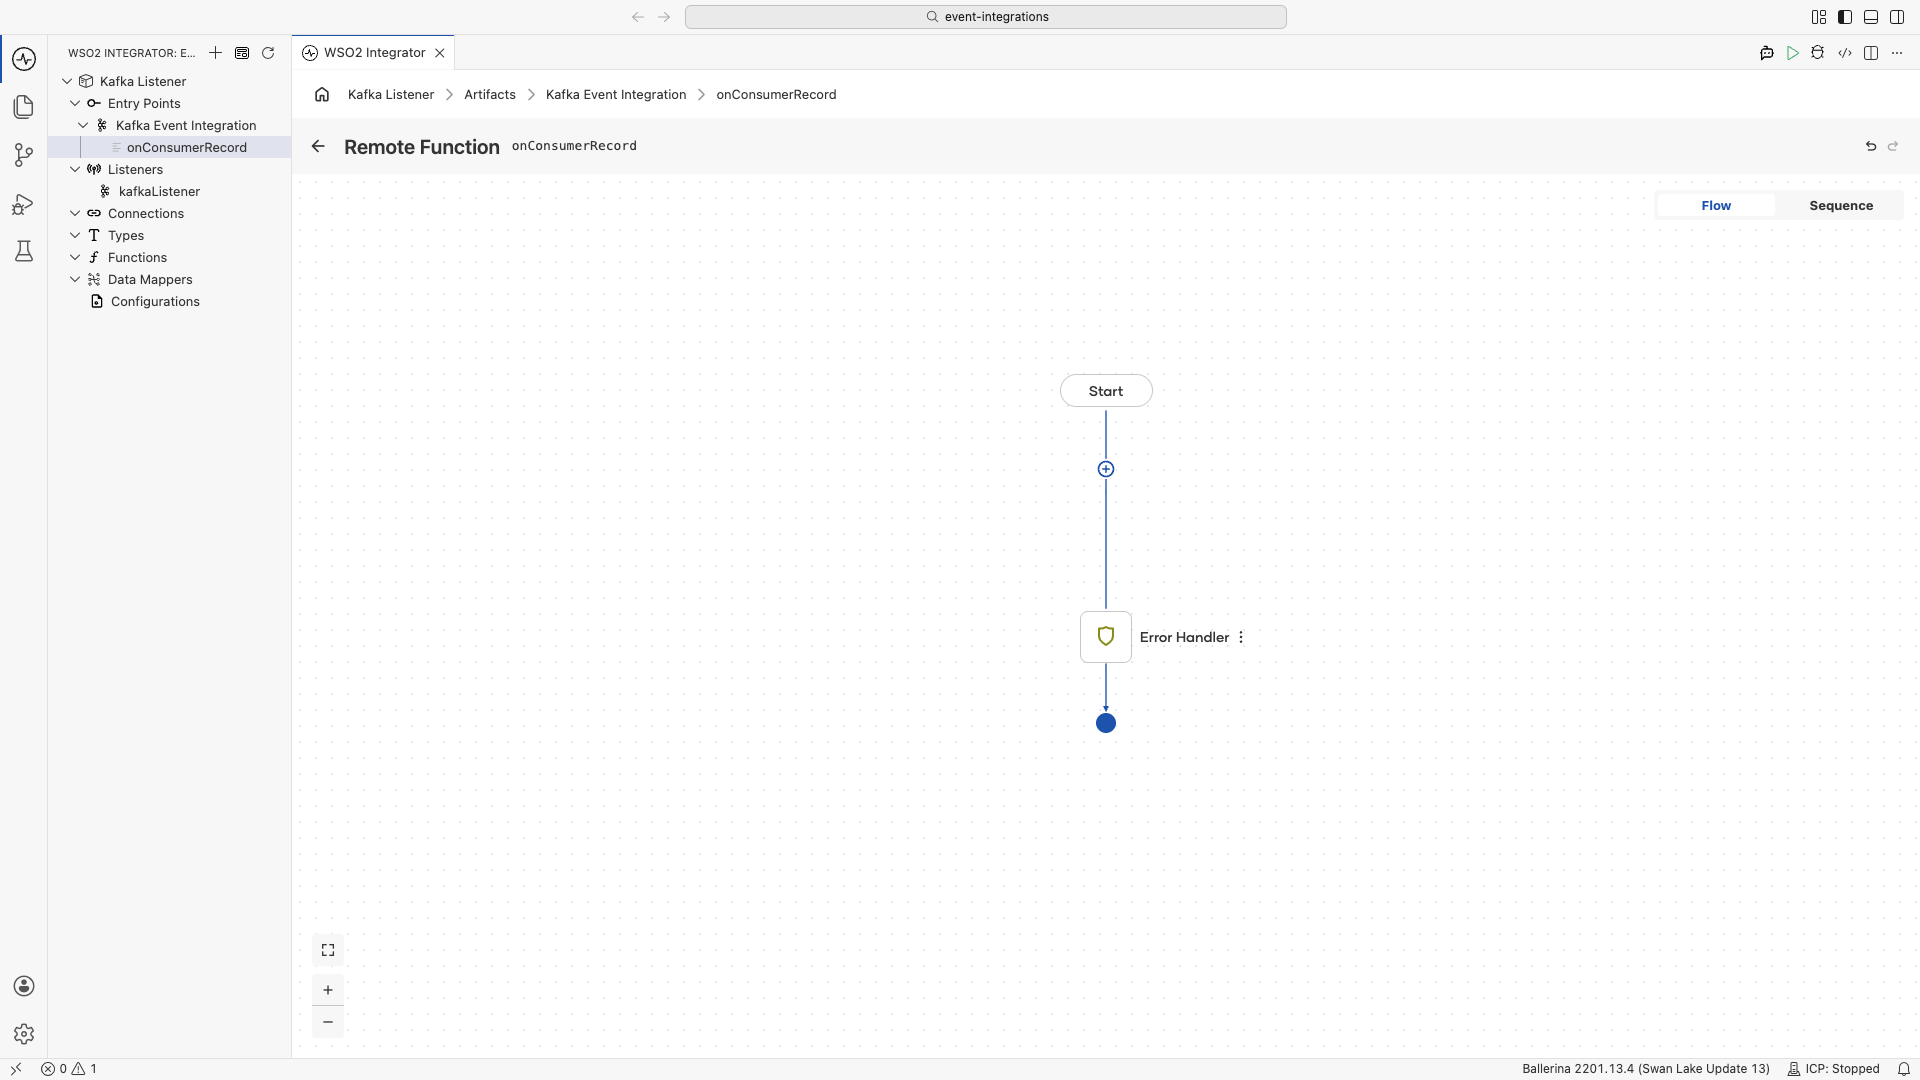Navigate back with the title bar arrow

pos(638,17)
